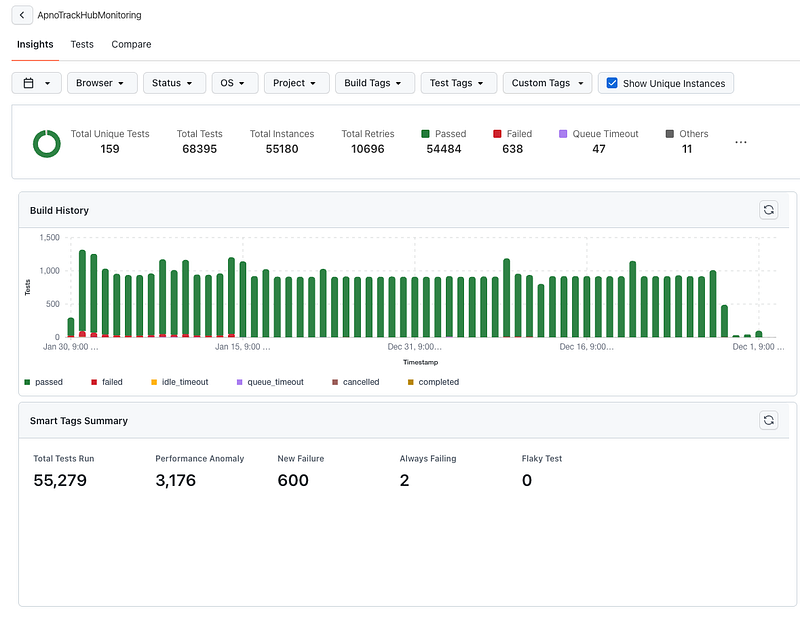Click the tallest bar in Build History
This screenshot has width=800, height=619.
[82, 293]
